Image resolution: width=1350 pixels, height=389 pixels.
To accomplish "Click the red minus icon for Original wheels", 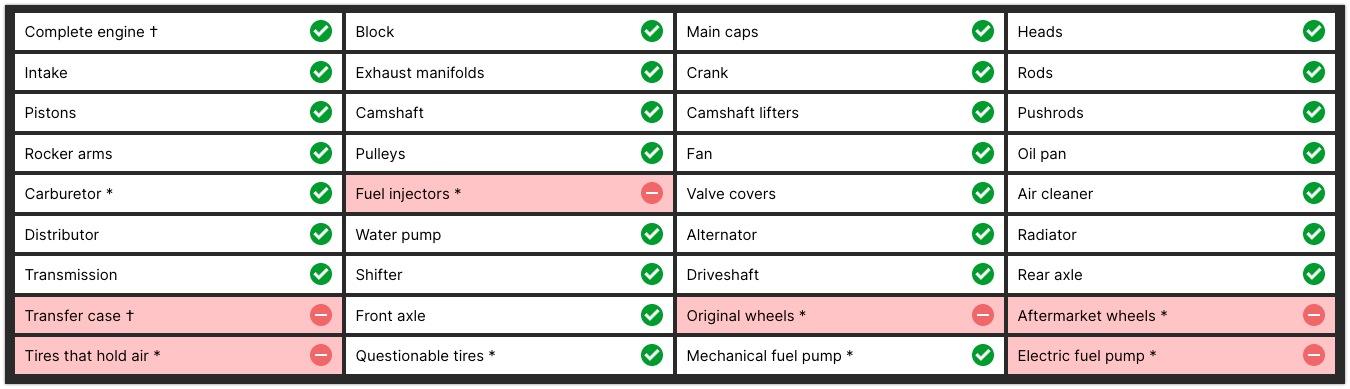I will 983,315.
